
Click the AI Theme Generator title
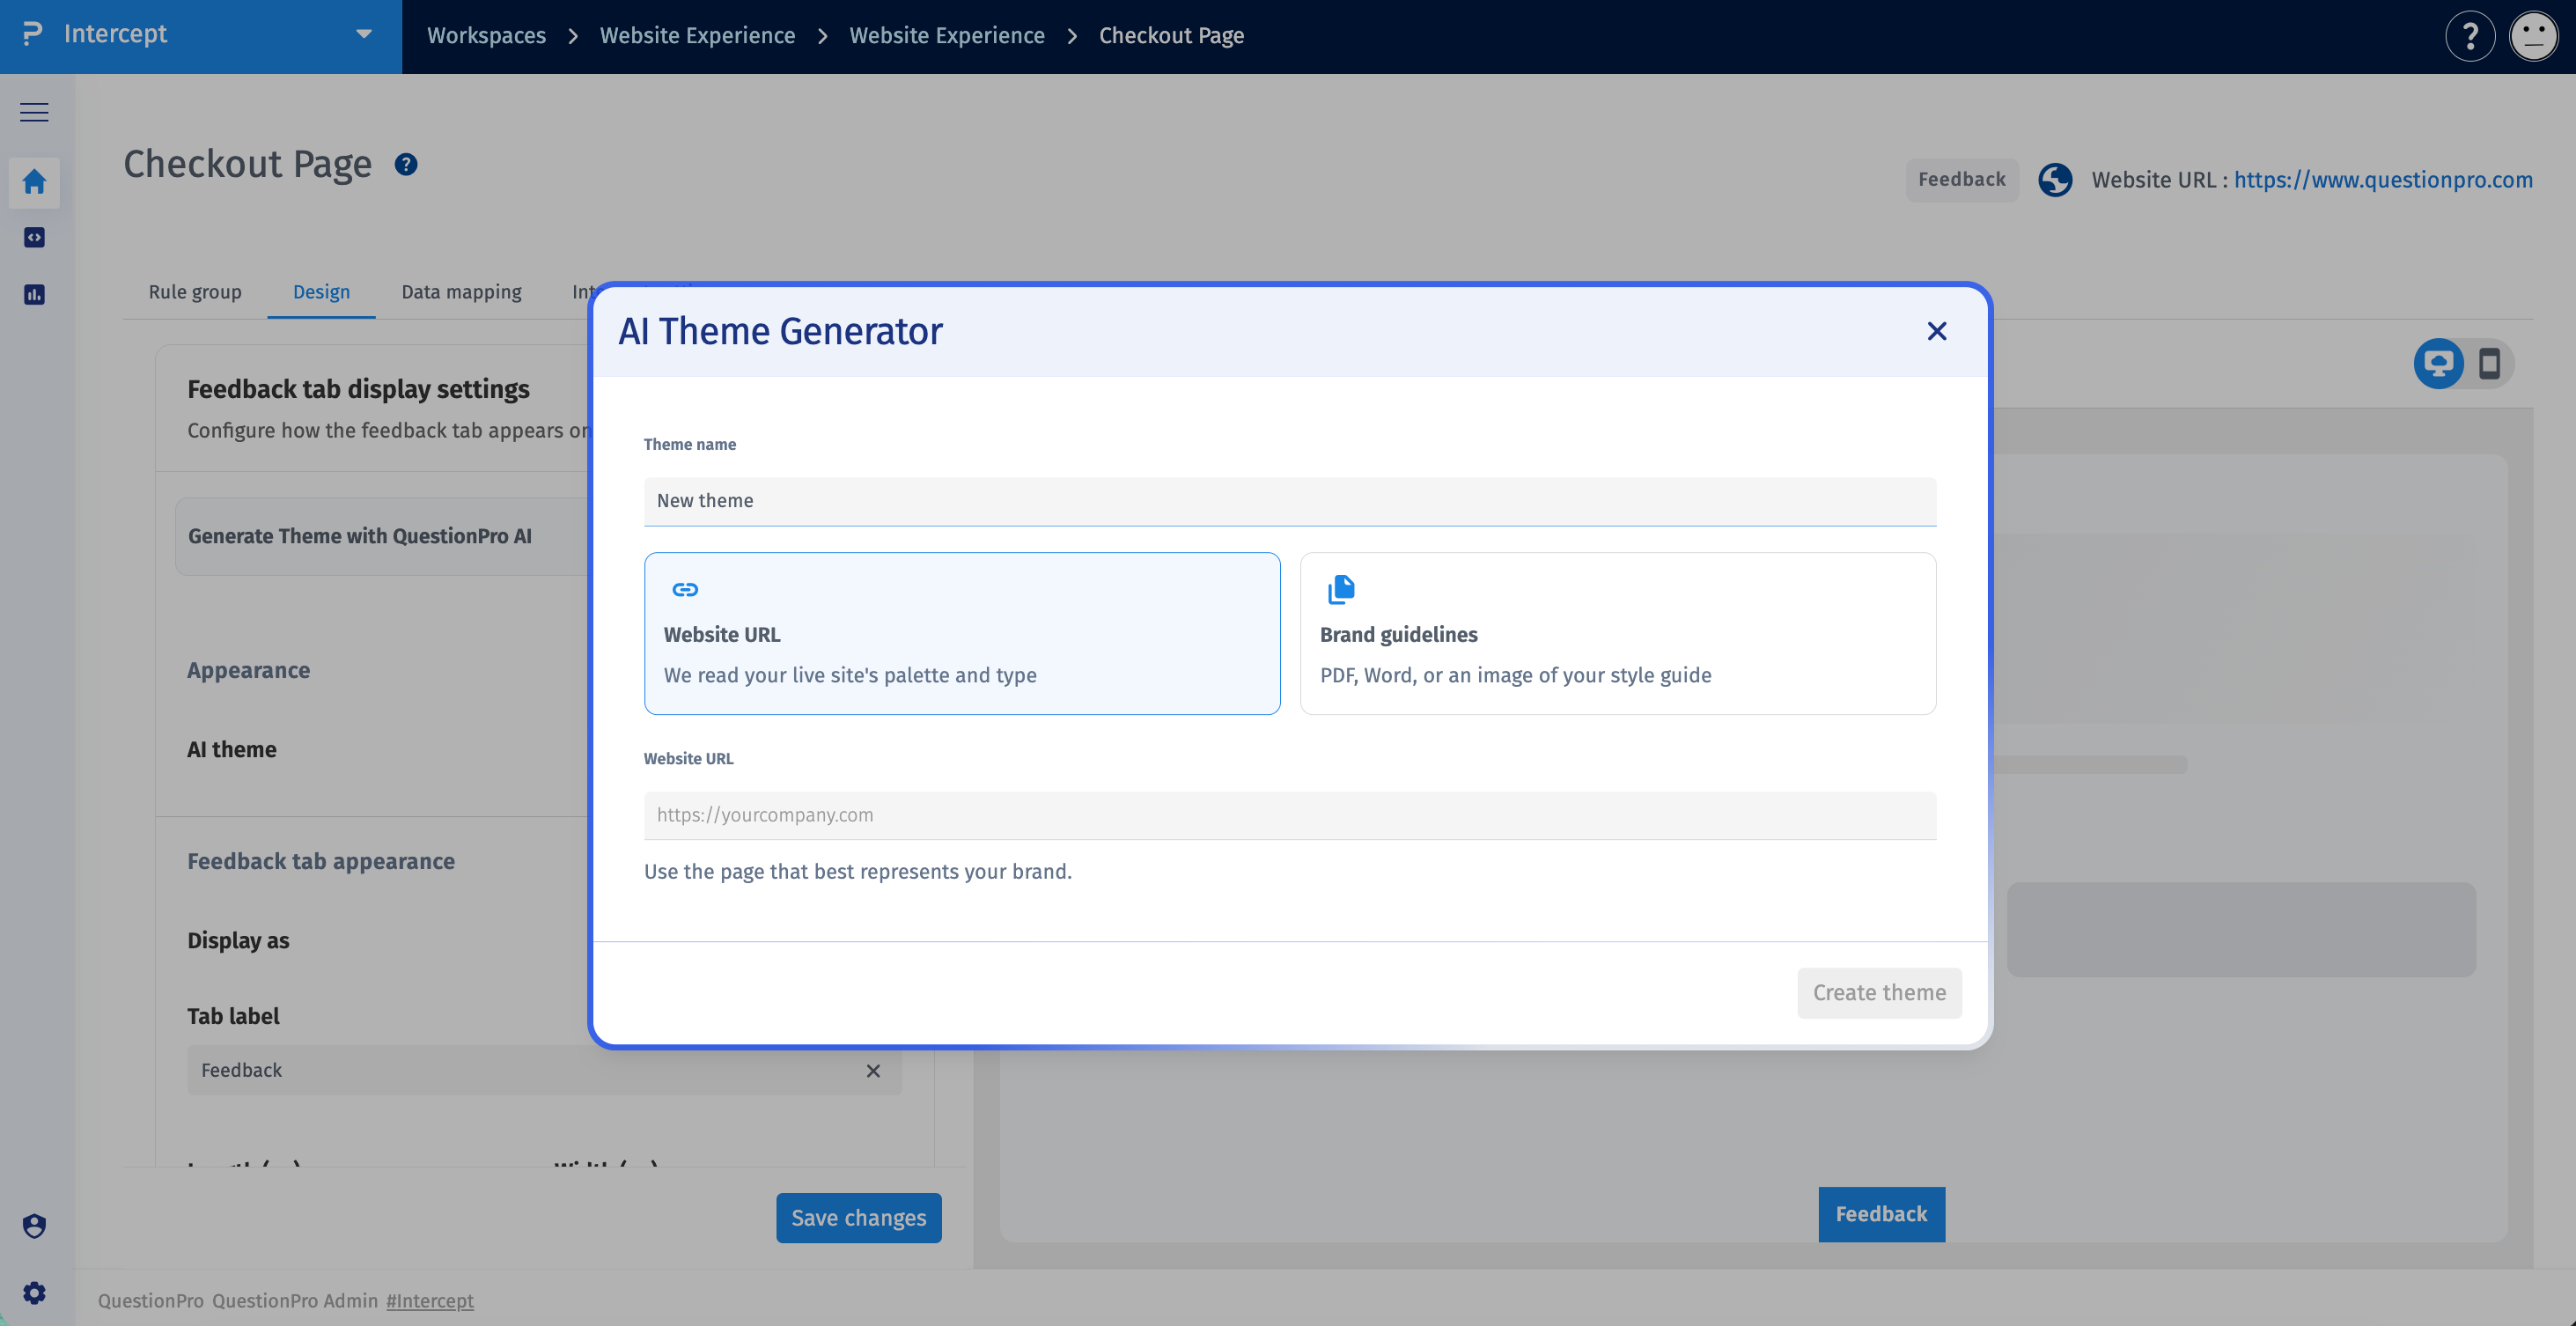pyautogui.click(x=780, y=331)
